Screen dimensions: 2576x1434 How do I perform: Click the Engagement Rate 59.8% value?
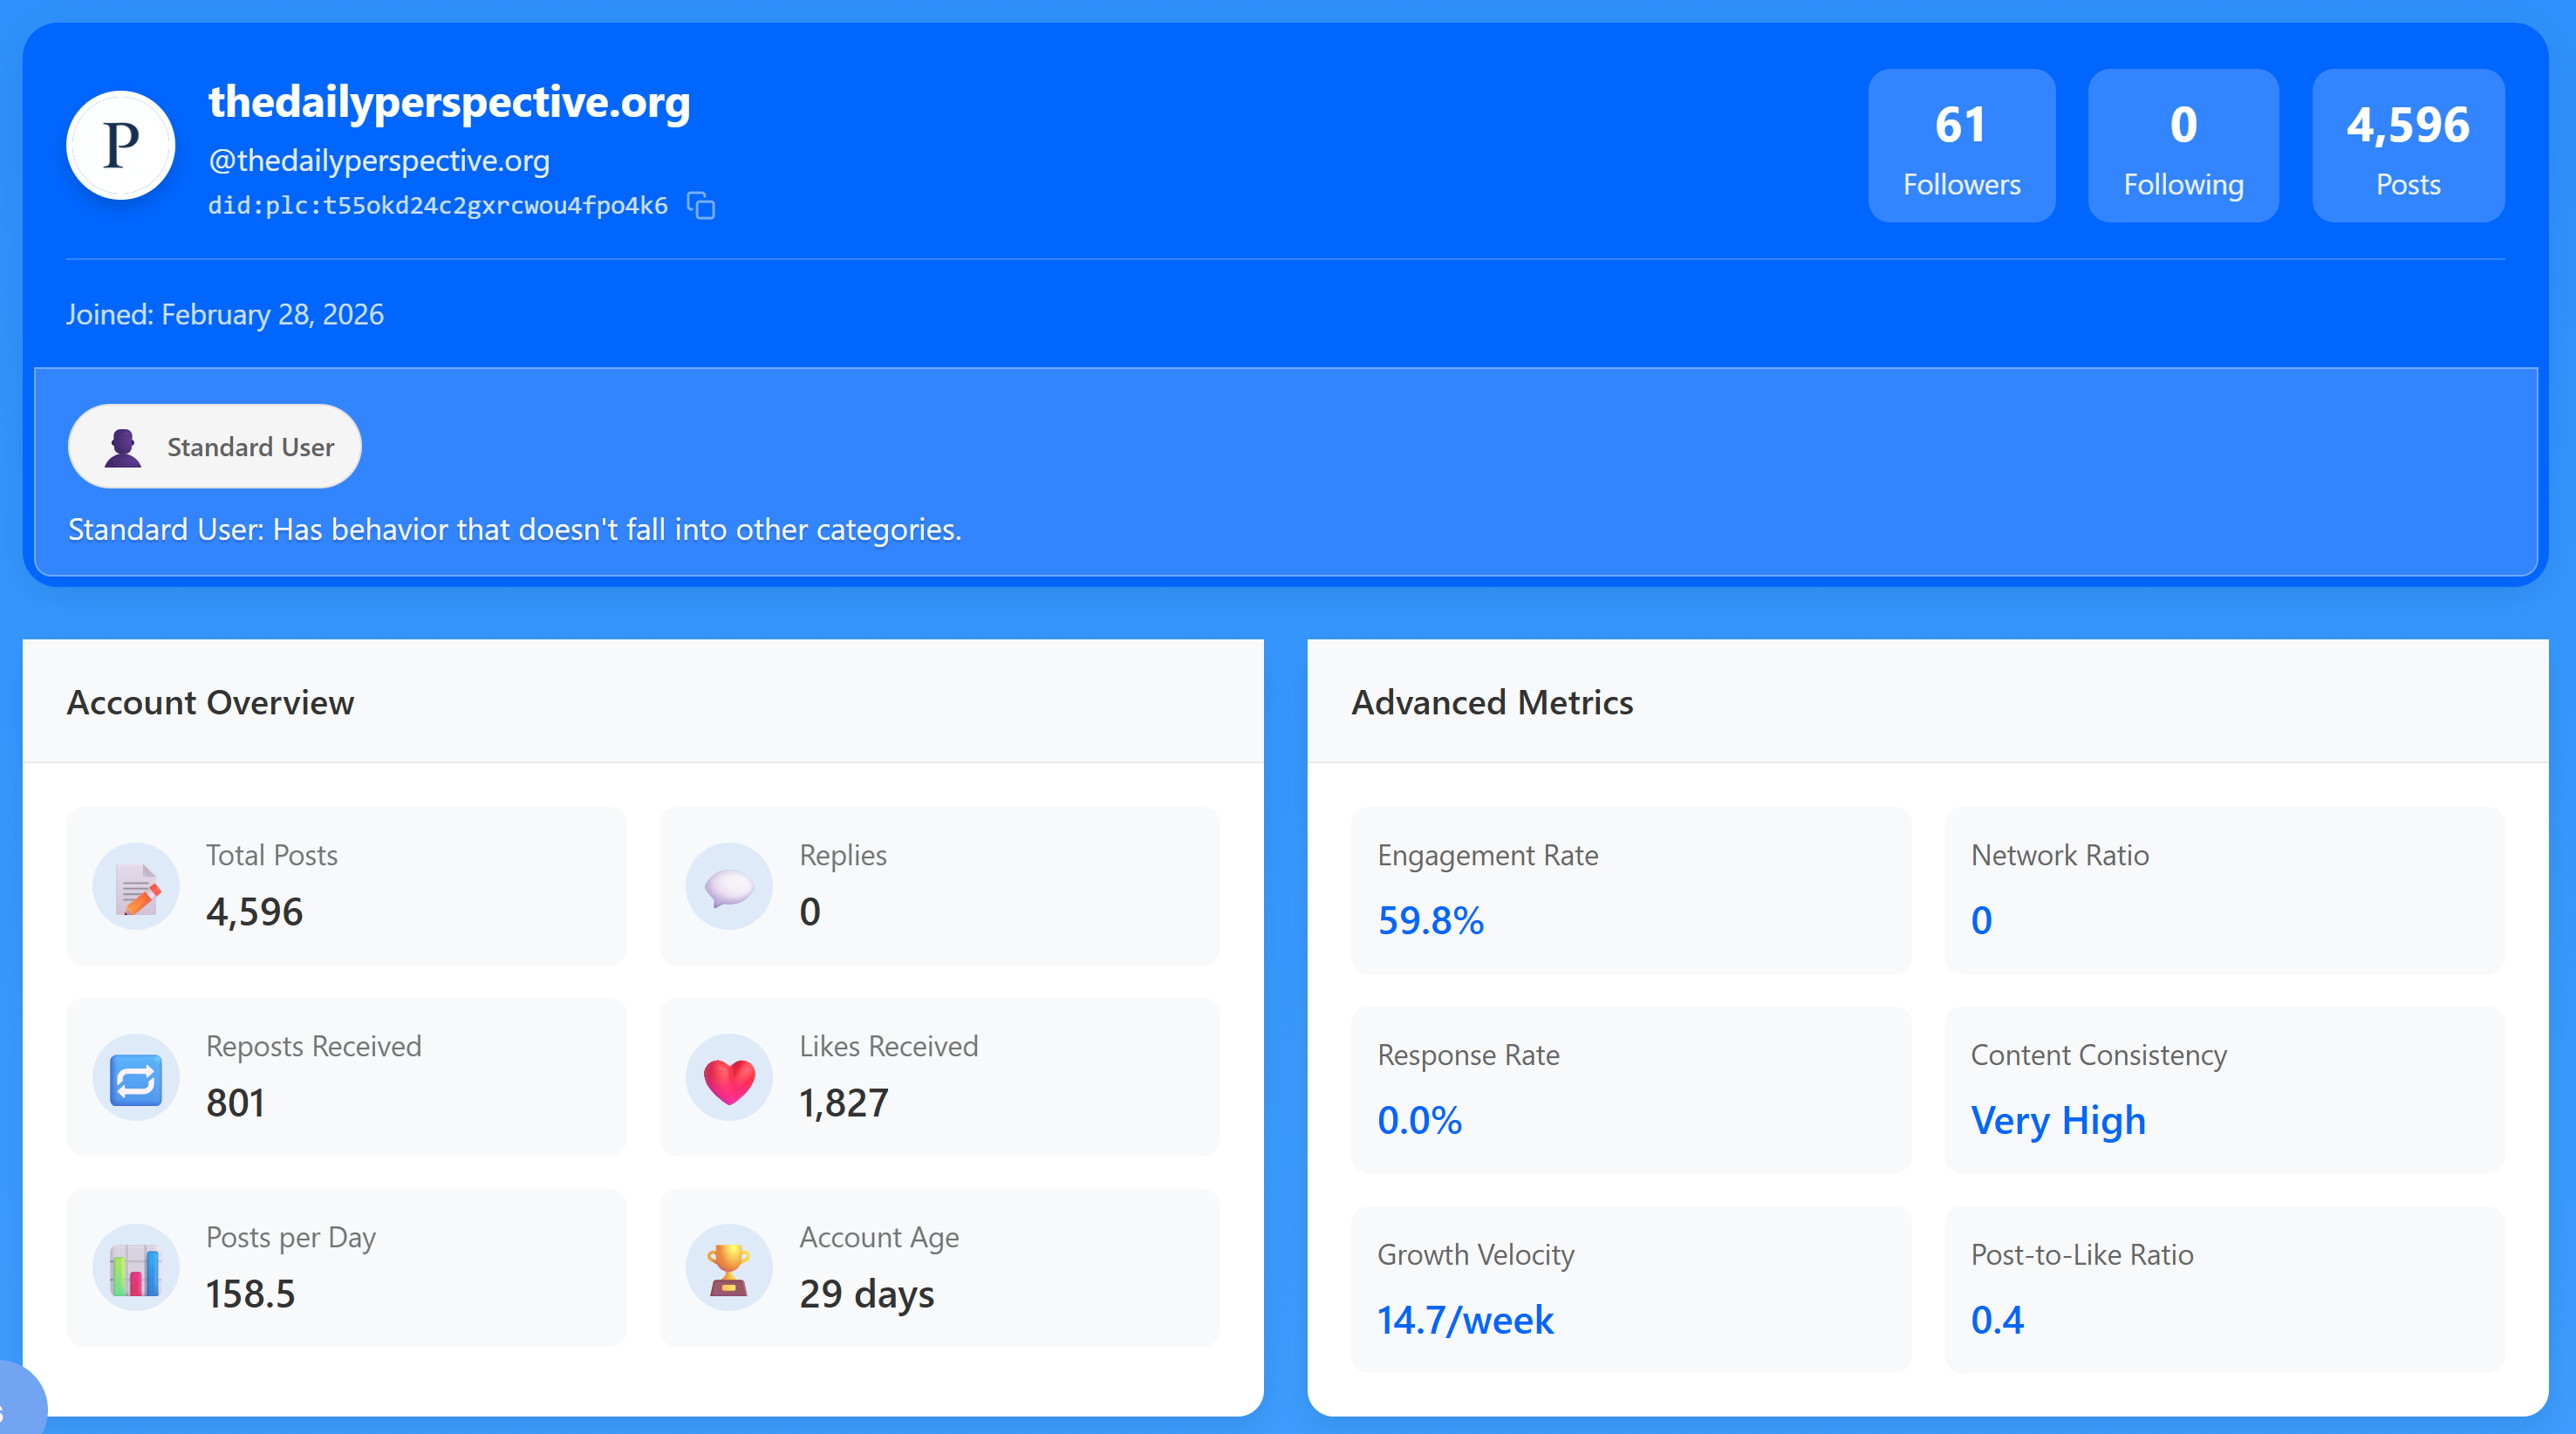pyautogui.click(x=1430, y=921)
